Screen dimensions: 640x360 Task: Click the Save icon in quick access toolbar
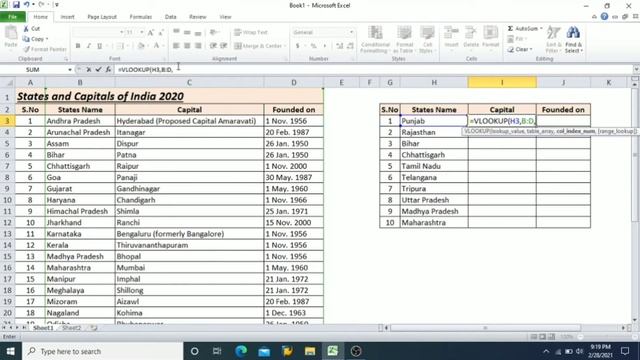(16, 5)
